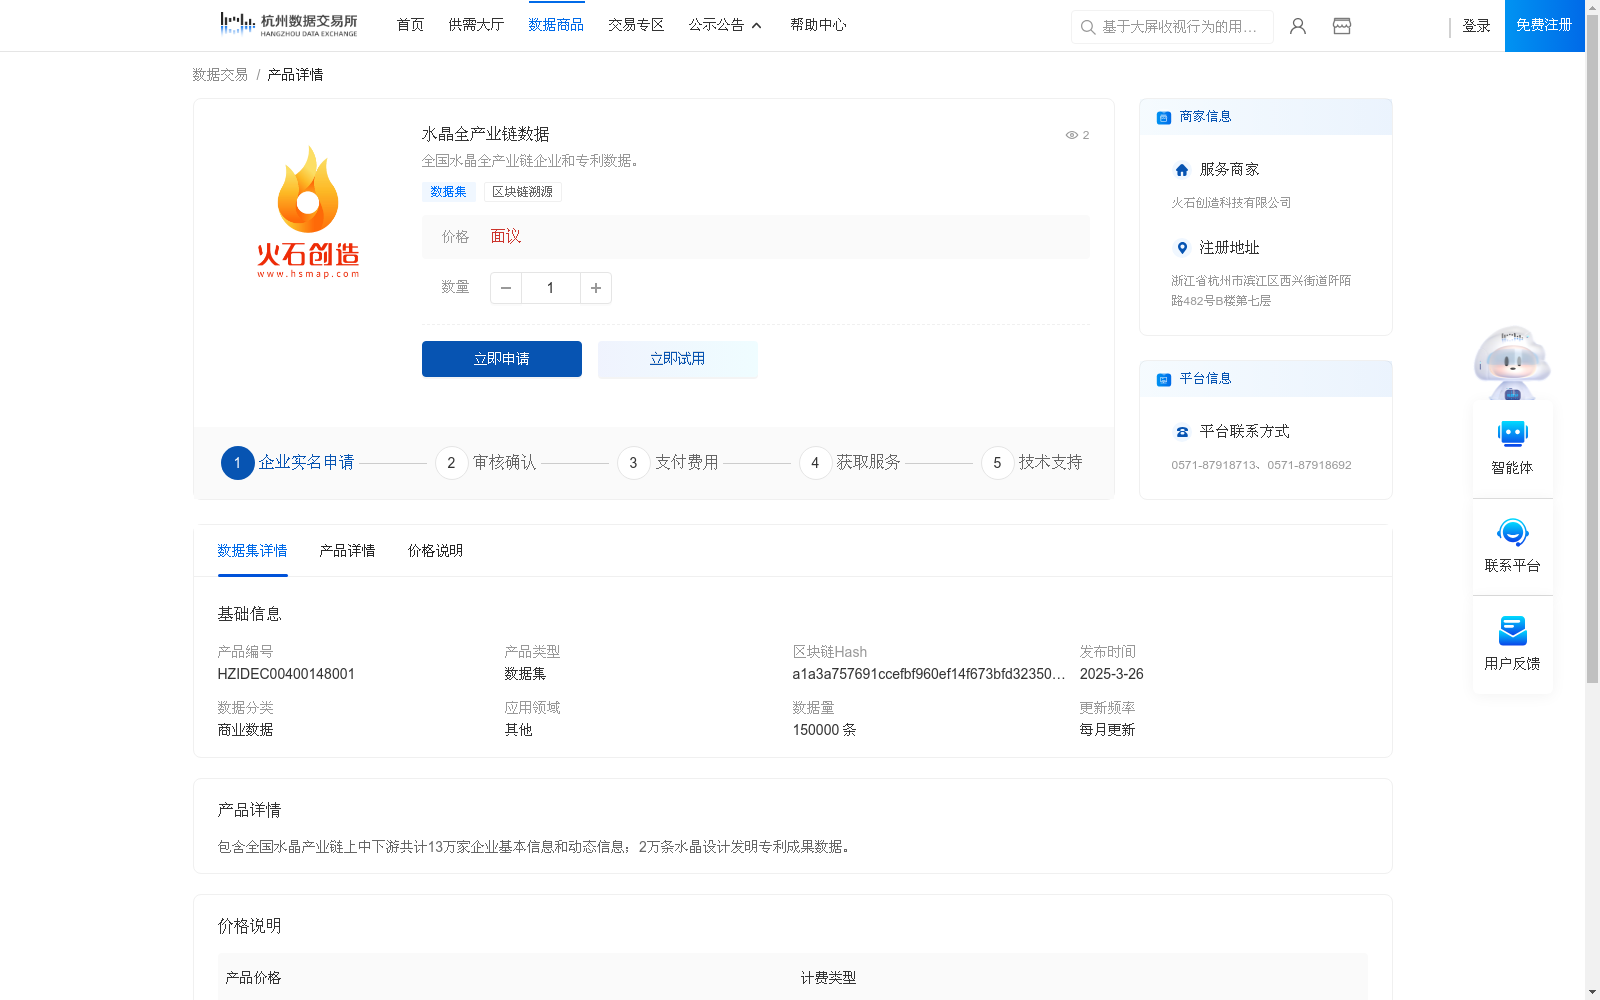Click the 商家信息 panel header icon
The height and width of the screenshot is (1000, 1600).
1164,117
